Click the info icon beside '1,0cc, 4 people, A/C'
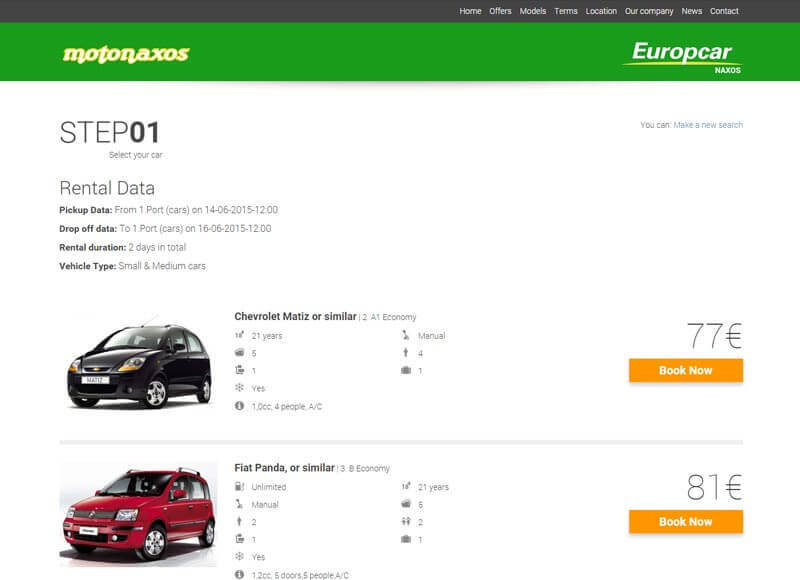 pyautogui.click(x=239, y=406)
